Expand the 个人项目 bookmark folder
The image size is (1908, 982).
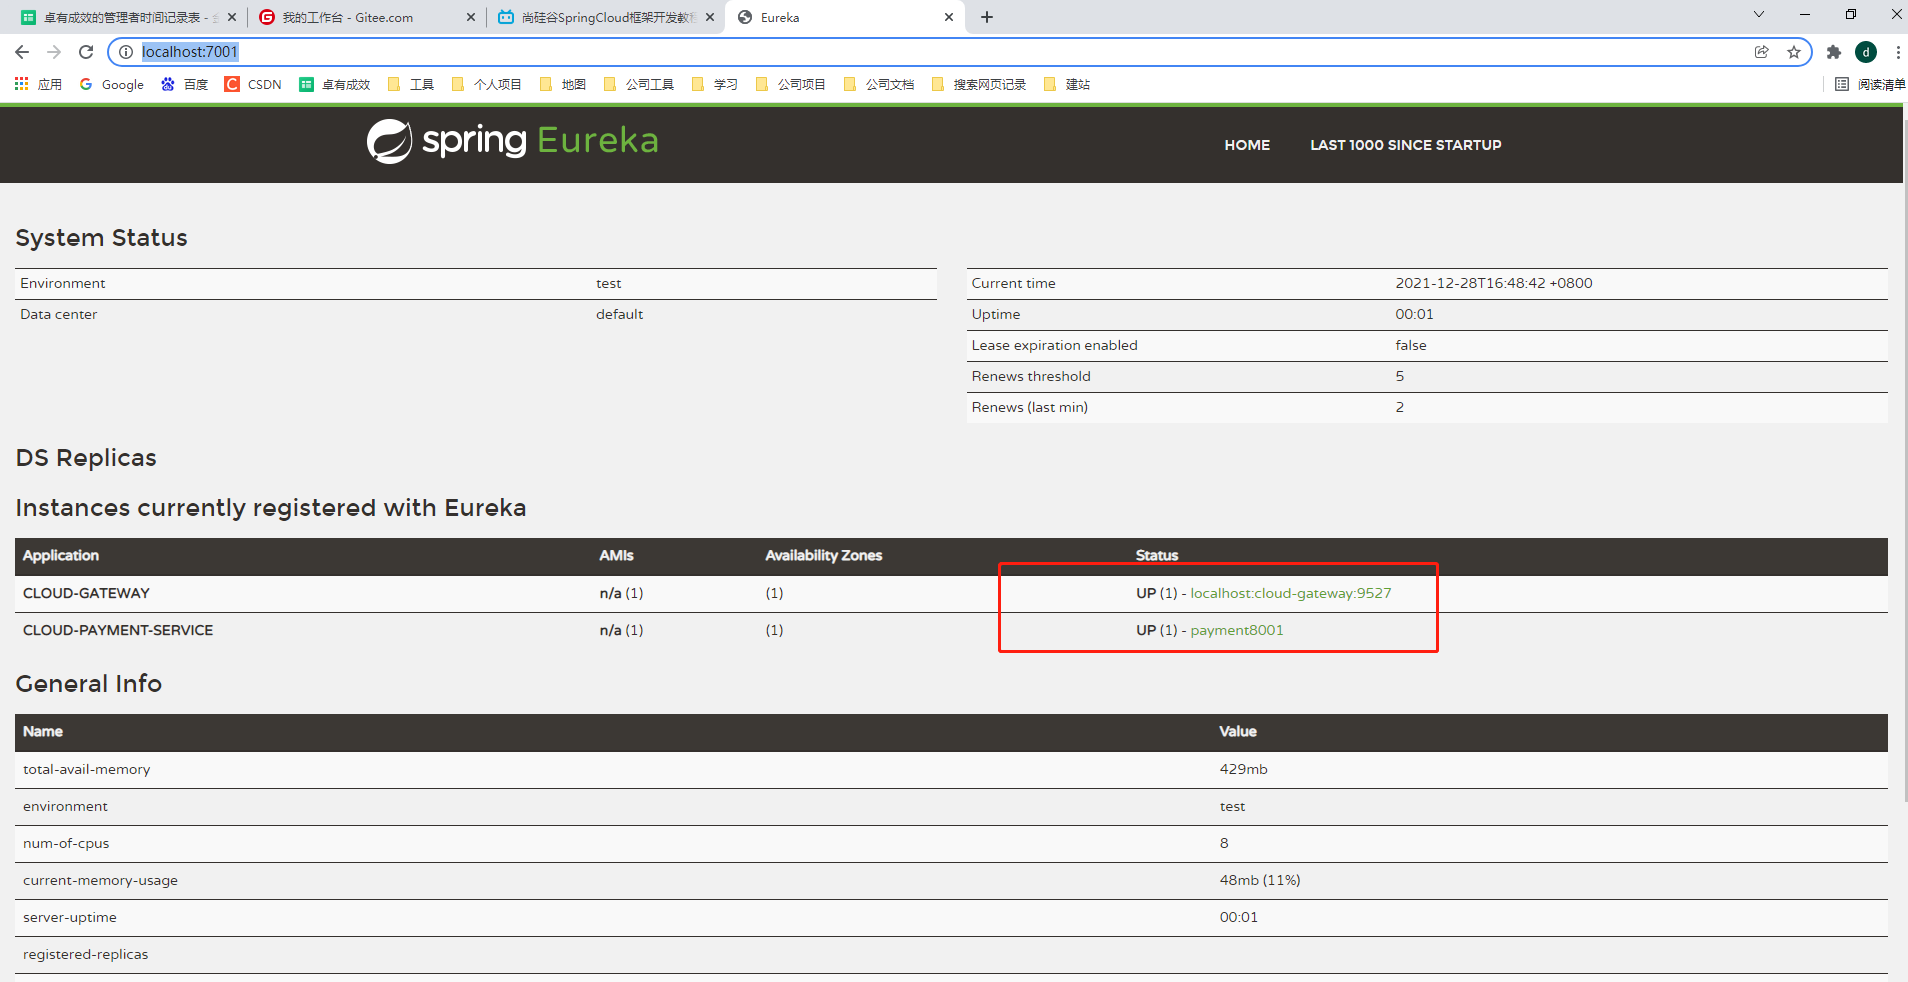click(x=487, y=84)
